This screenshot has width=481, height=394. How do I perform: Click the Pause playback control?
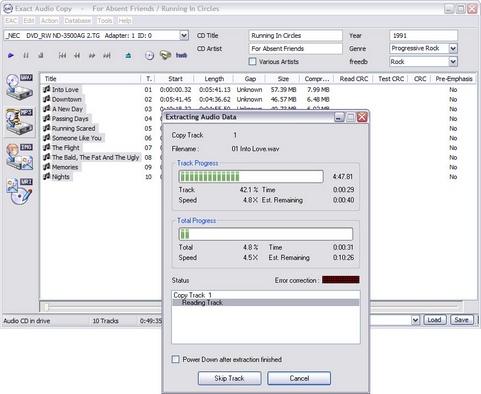(x=26, y=55)
